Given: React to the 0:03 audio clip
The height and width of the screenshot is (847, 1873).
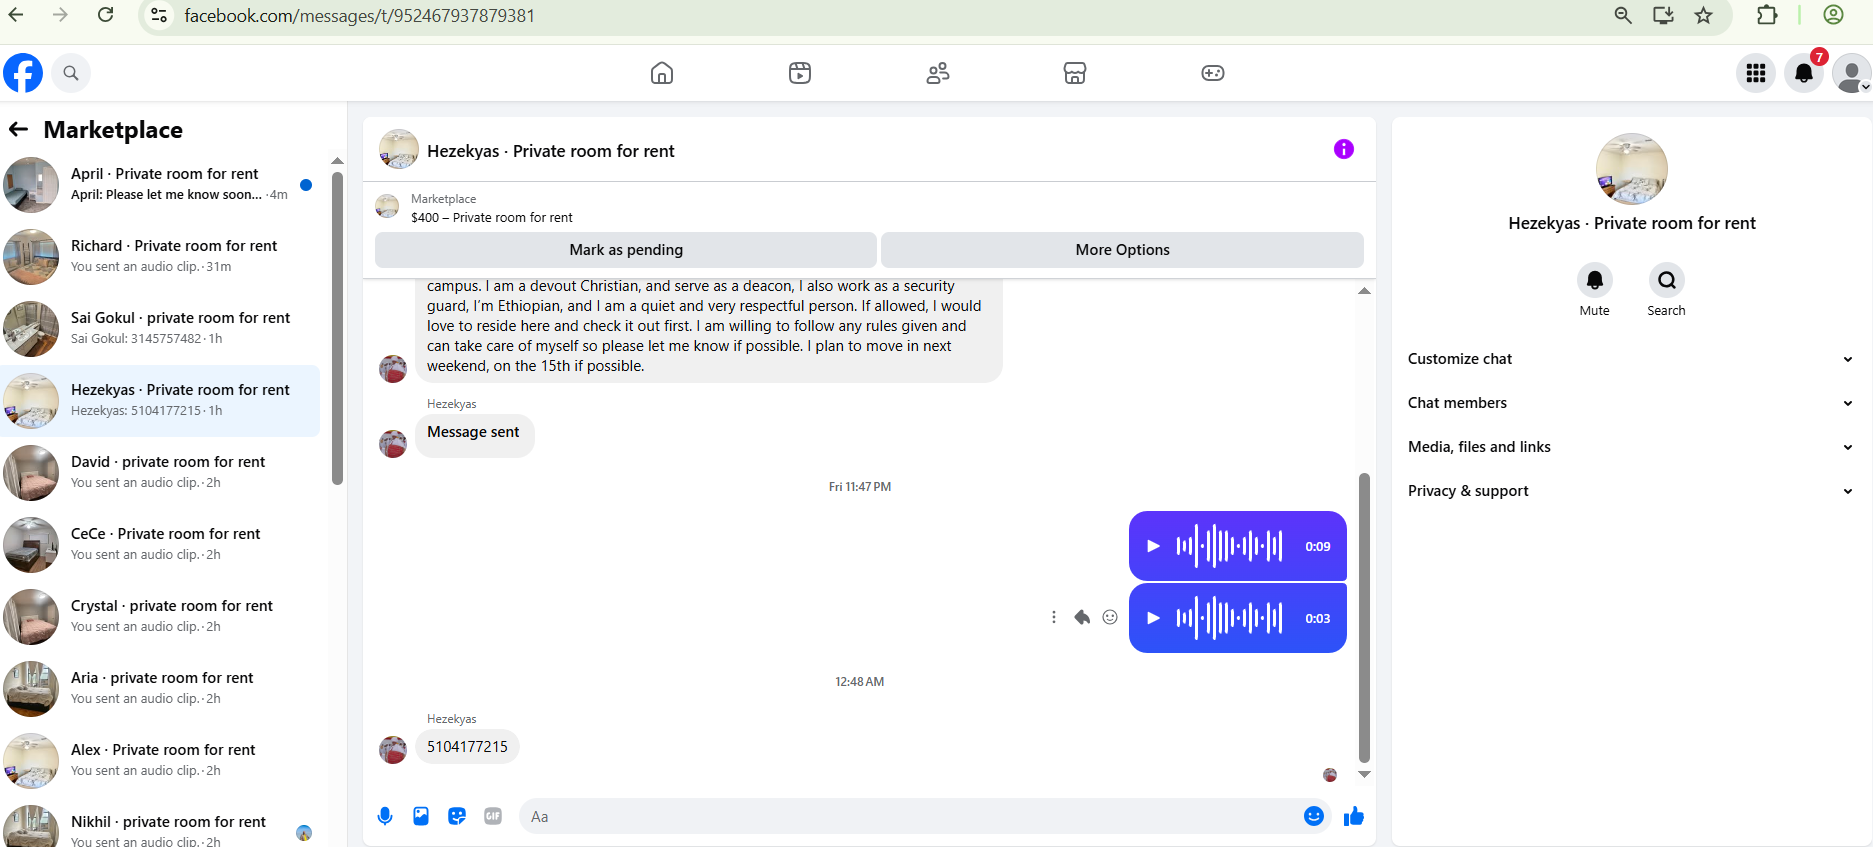Looking at the screenshot, I should (1110, 617).
